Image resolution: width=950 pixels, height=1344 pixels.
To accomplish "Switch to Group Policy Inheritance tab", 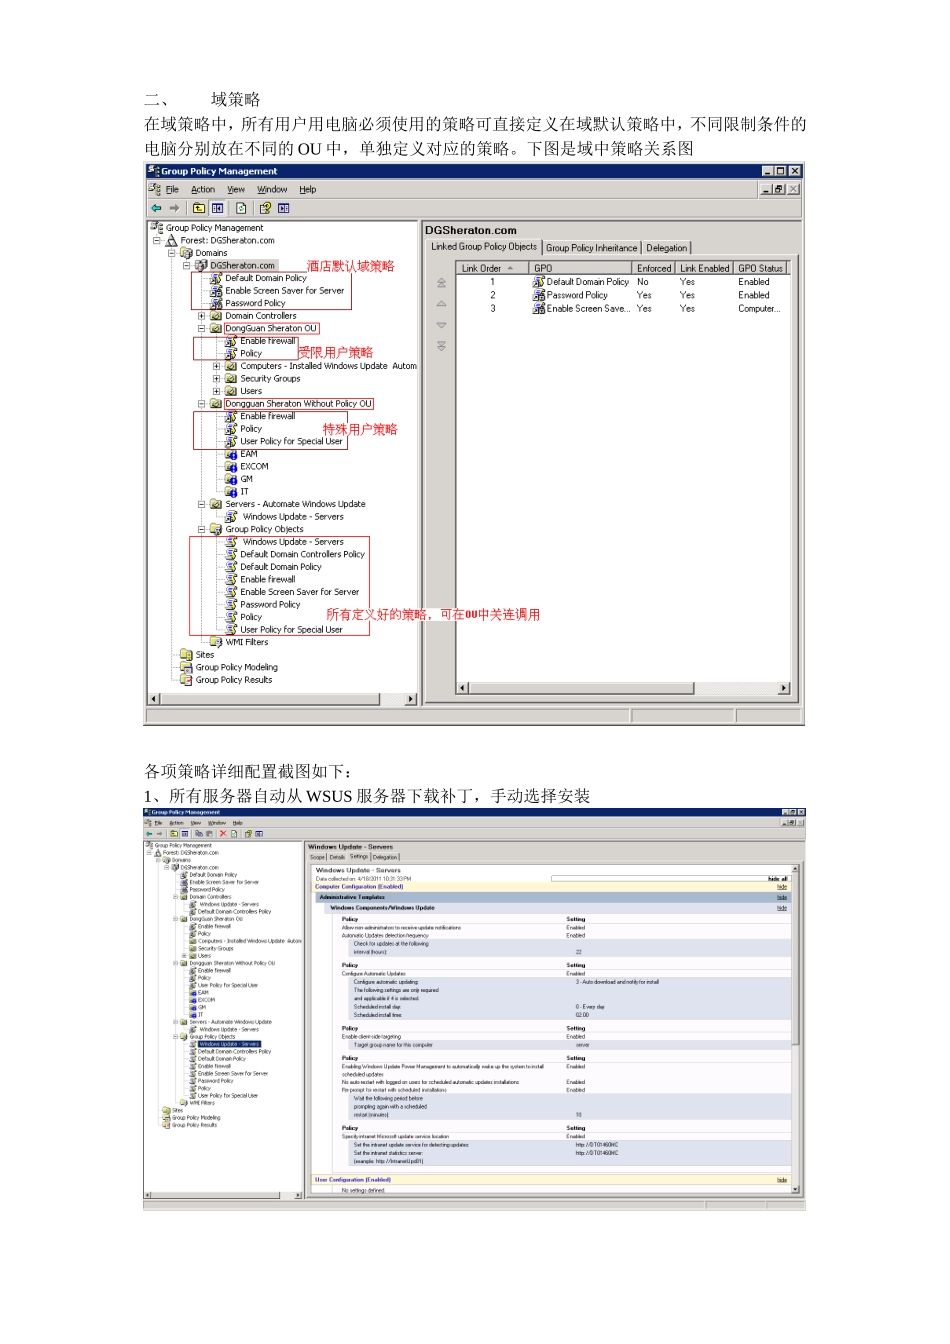I will pos(591,247).
